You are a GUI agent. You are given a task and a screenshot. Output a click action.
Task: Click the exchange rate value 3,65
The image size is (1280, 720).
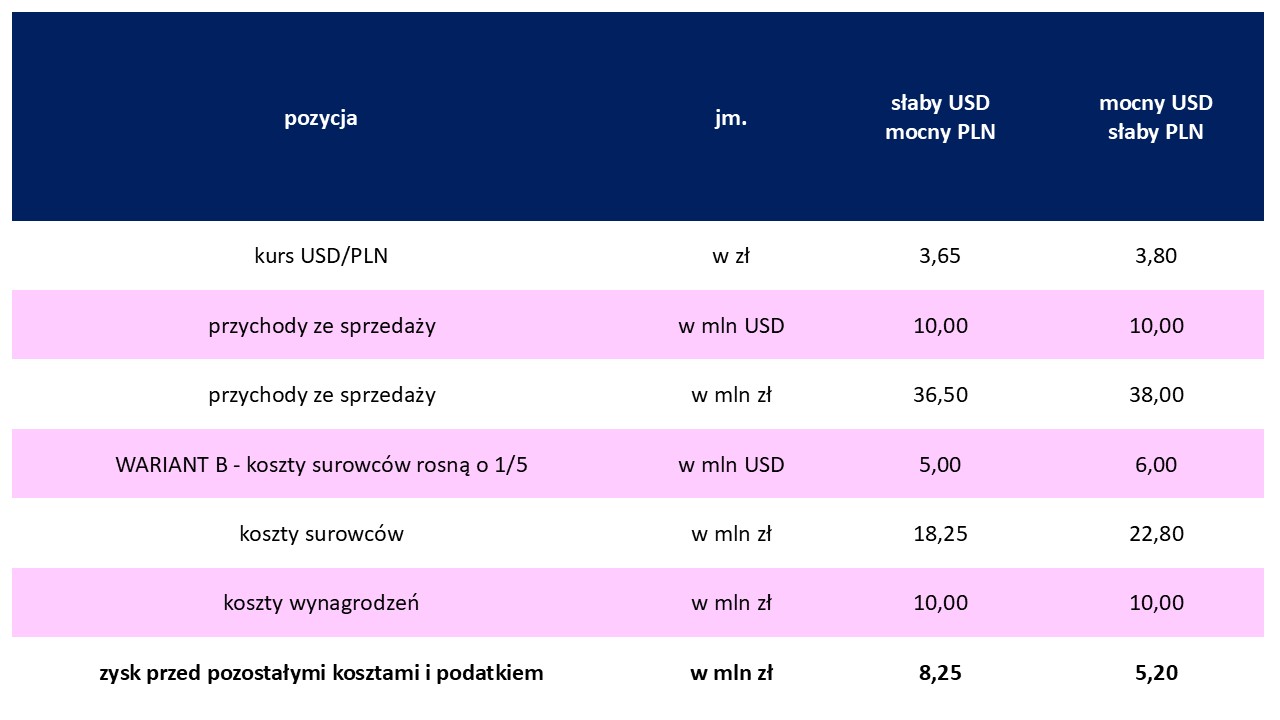tap(940, 255)
